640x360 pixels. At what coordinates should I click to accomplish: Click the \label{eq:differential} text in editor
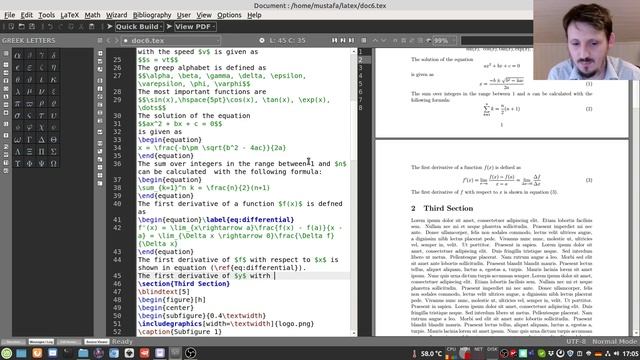point(248,220)
